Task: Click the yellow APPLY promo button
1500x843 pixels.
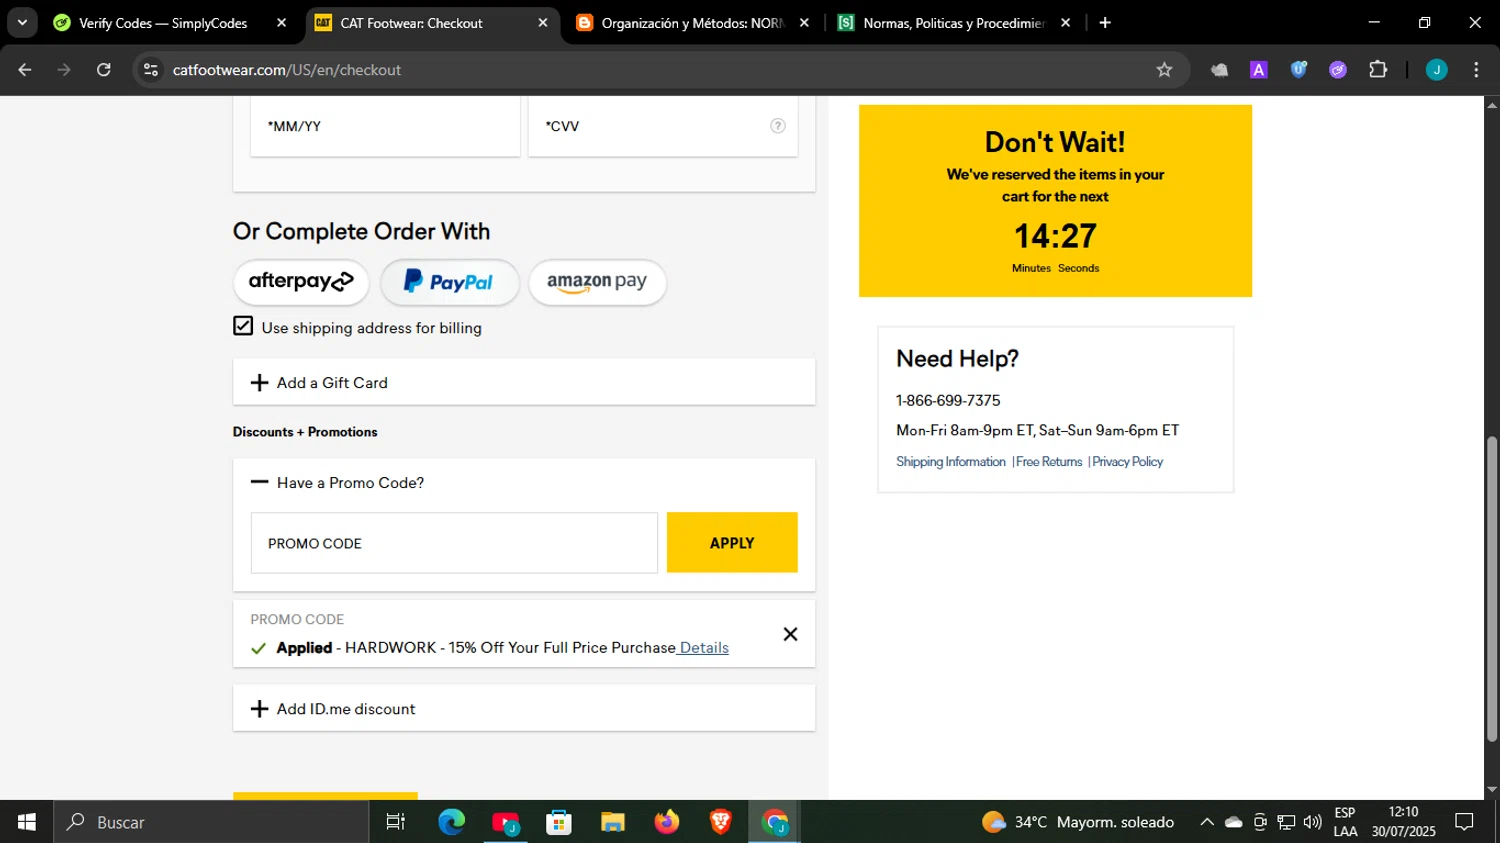Action: tap(732, 543)
